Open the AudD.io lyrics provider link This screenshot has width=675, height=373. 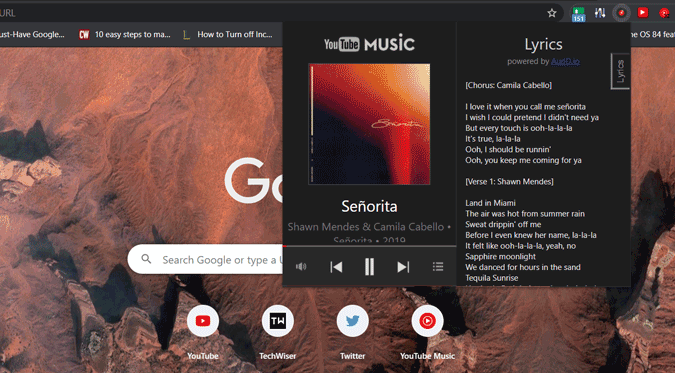click(x=565, y=61)
